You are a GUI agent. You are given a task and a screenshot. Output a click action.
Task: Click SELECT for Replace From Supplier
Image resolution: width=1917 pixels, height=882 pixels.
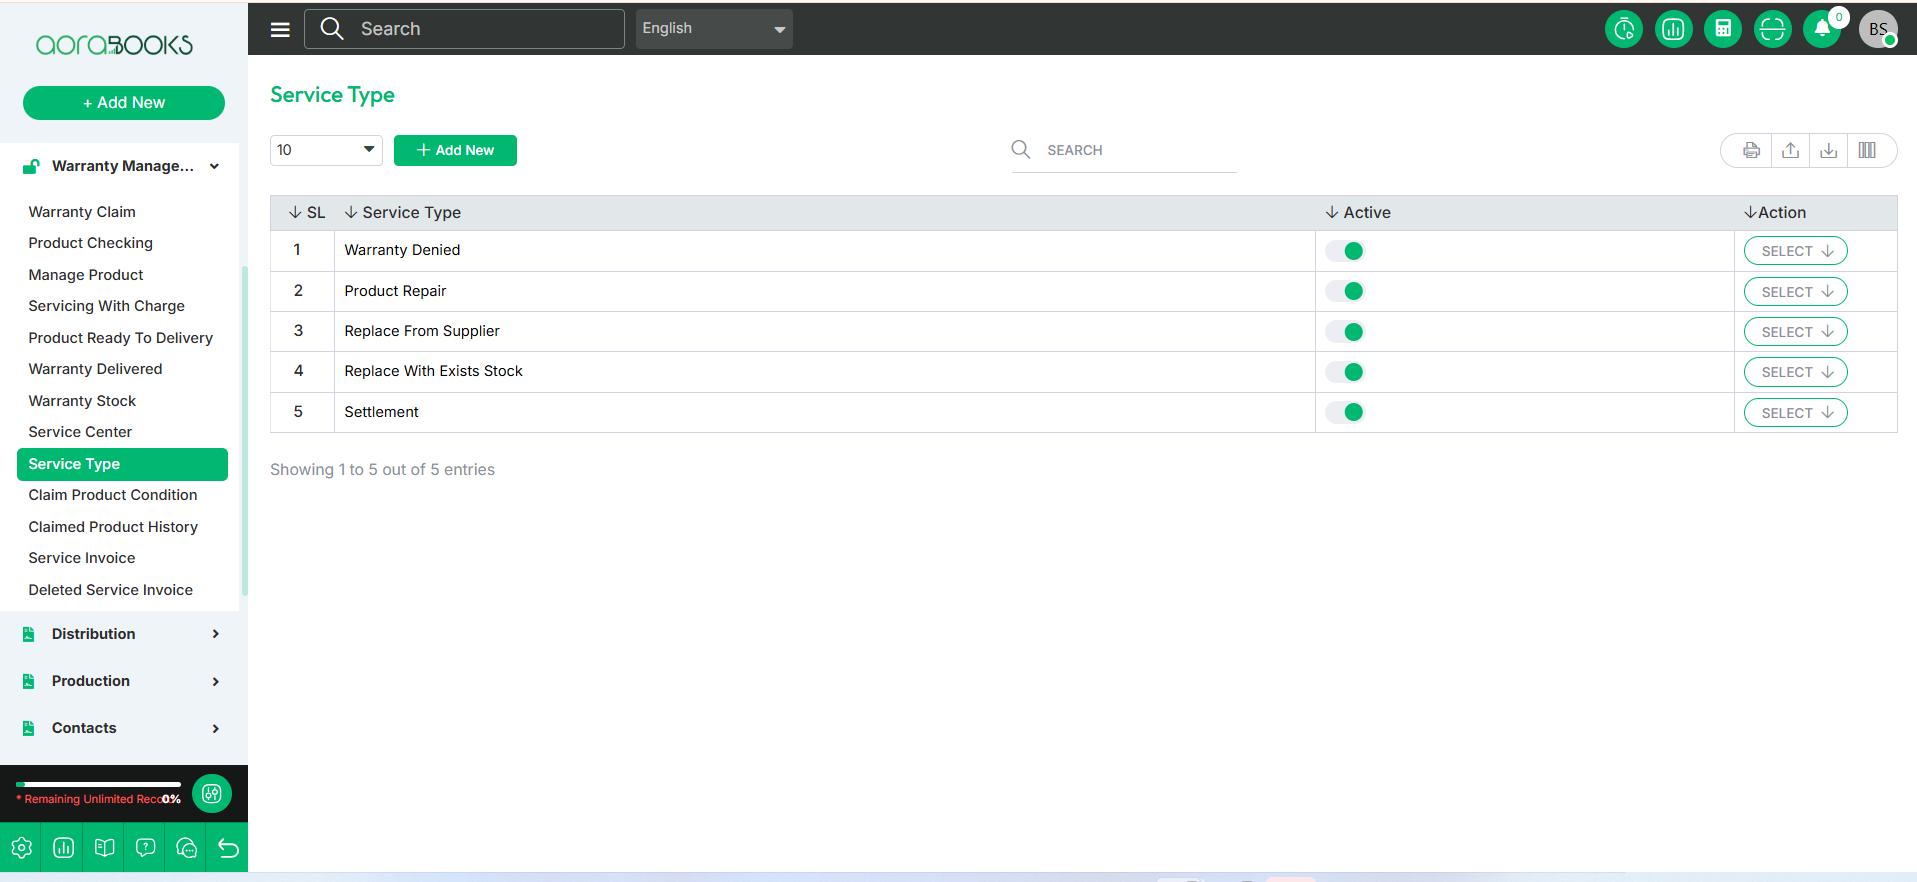point(1795,332)
